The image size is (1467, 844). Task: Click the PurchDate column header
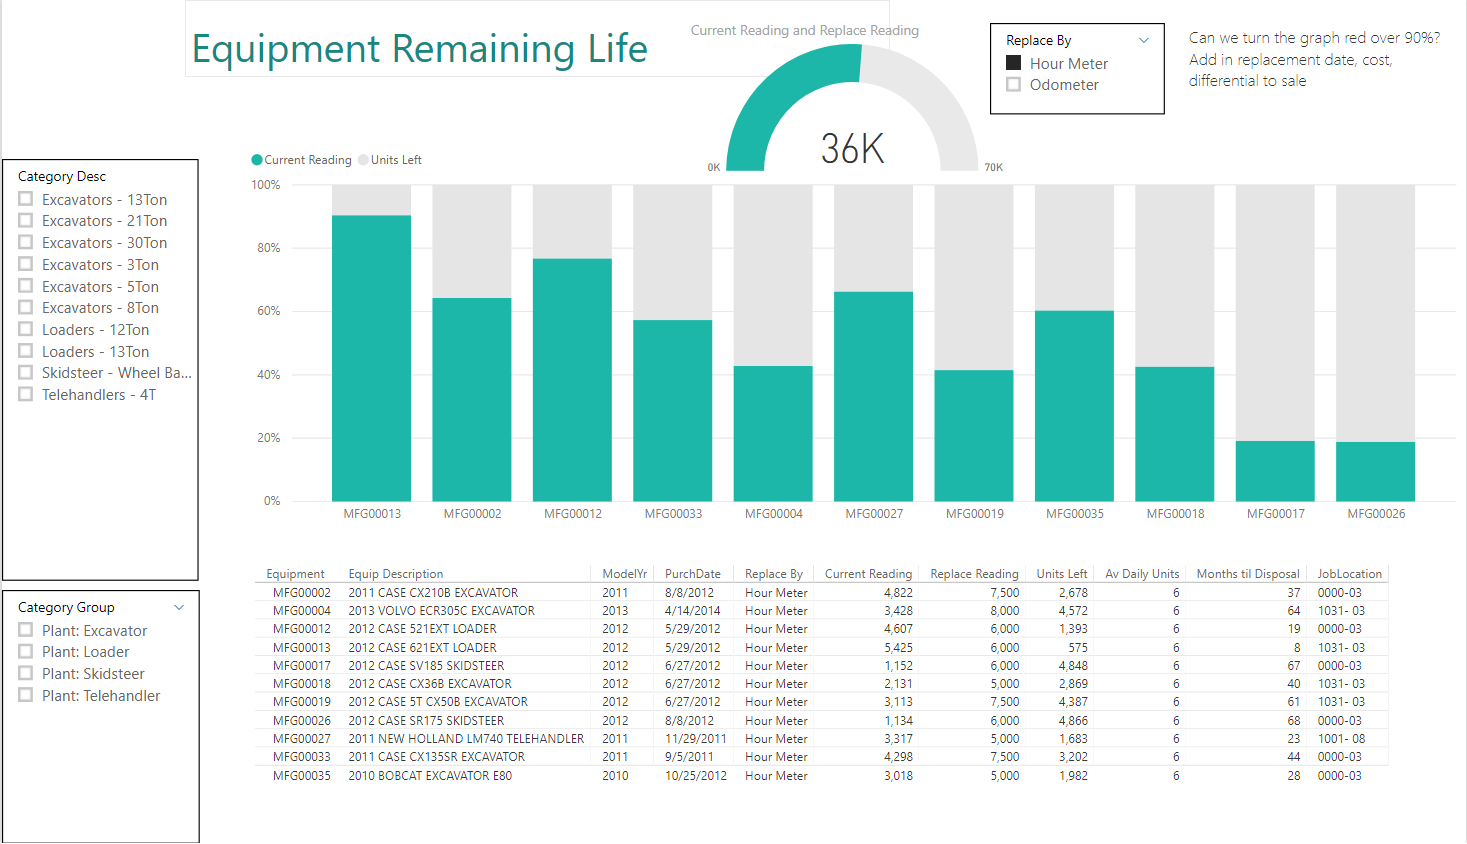point(692,574)
